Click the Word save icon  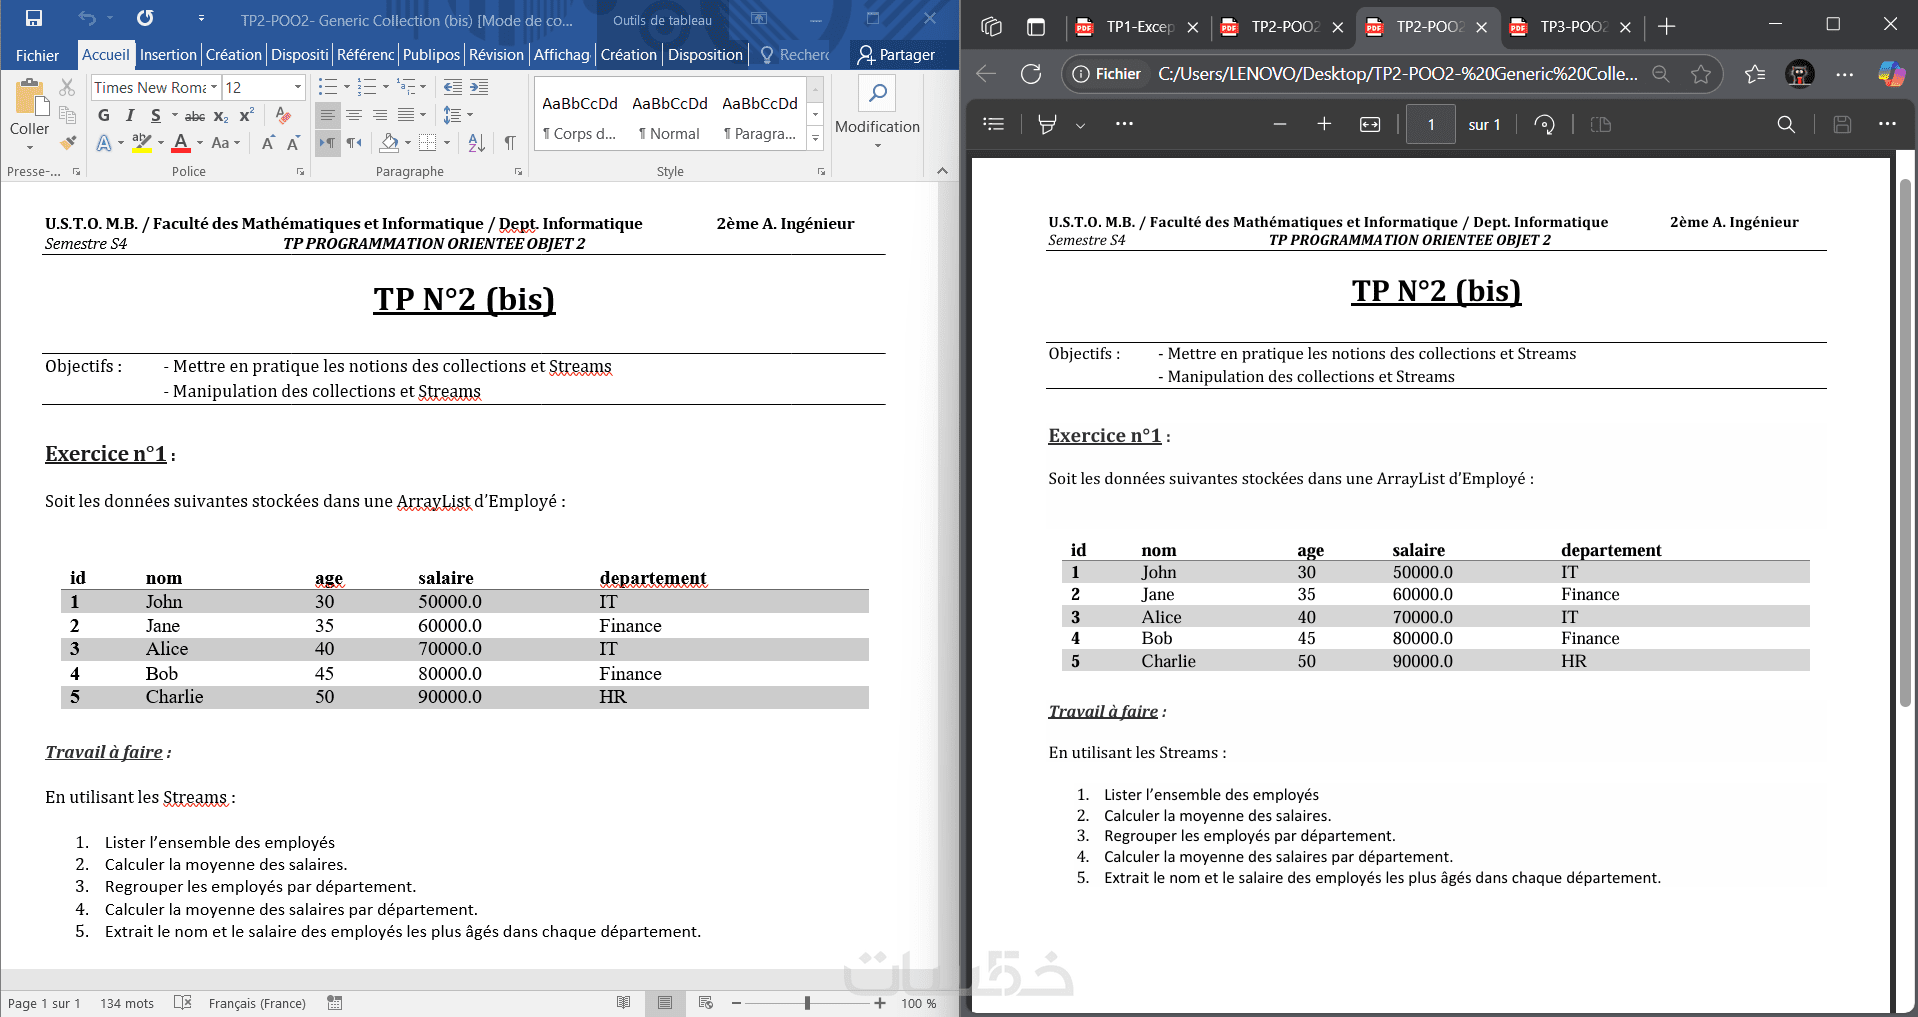(x=34, y=18)
